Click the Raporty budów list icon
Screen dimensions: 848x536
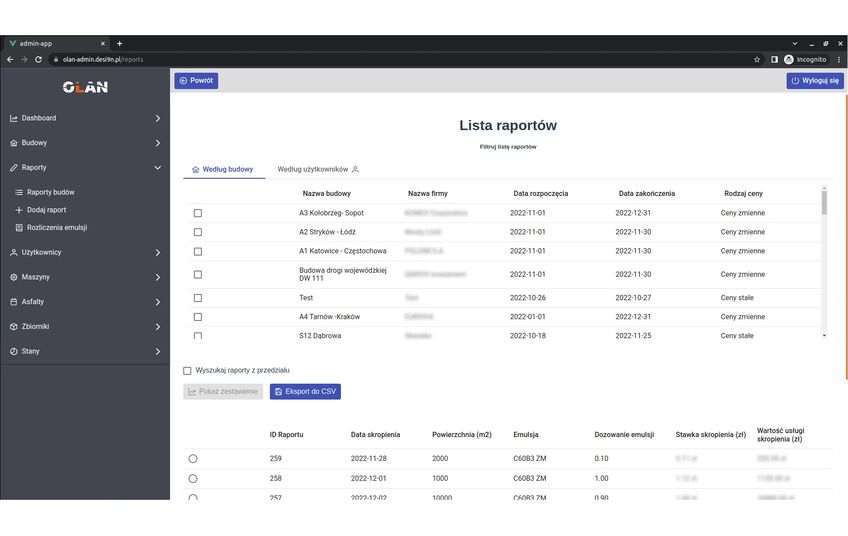(x=19, y=193)
